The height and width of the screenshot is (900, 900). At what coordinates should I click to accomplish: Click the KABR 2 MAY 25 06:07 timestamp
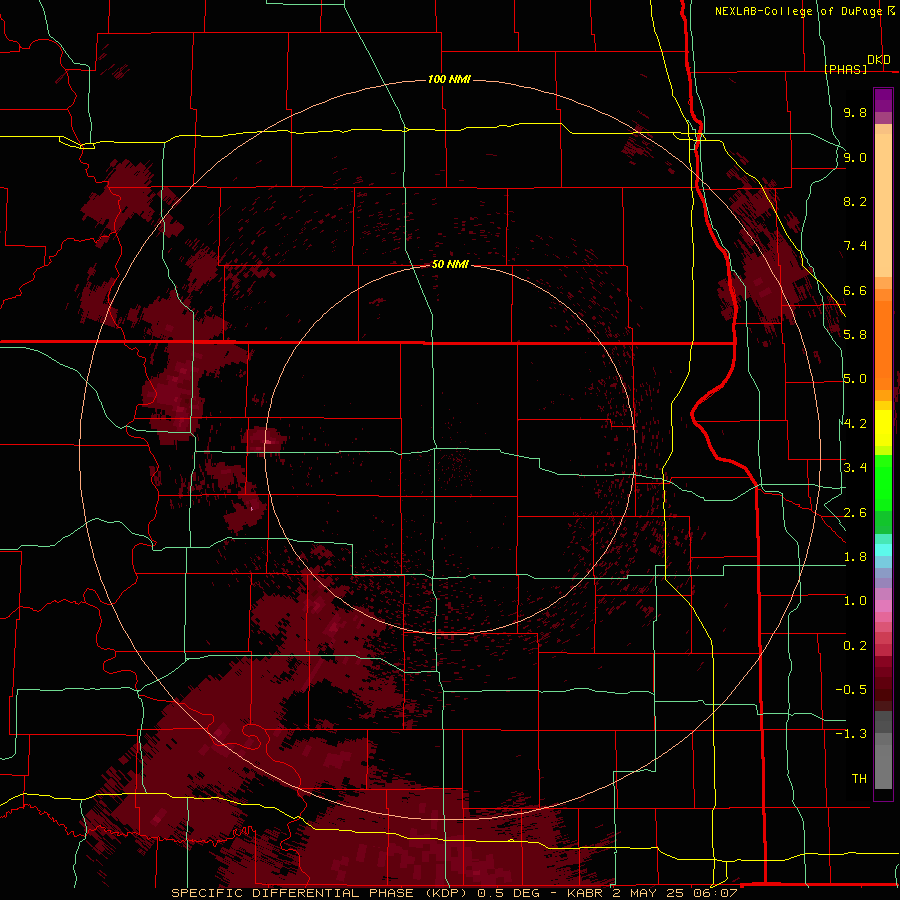click(652, 893)
